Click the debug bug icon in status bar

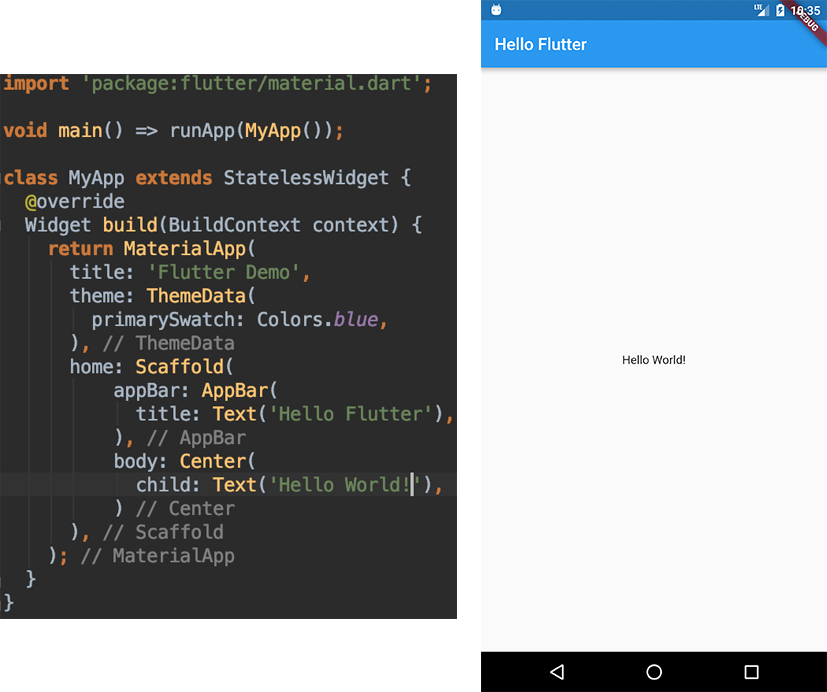496,9
